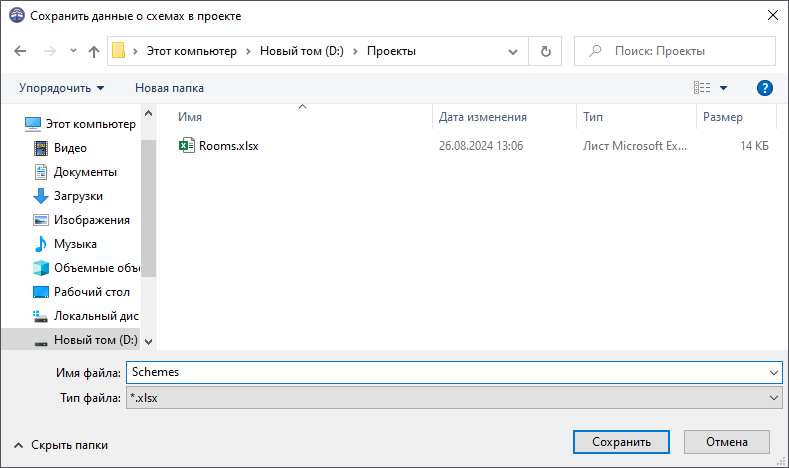Click the 'Отмена' button
The image size is (789, 468).
click(x=727, y=442)
